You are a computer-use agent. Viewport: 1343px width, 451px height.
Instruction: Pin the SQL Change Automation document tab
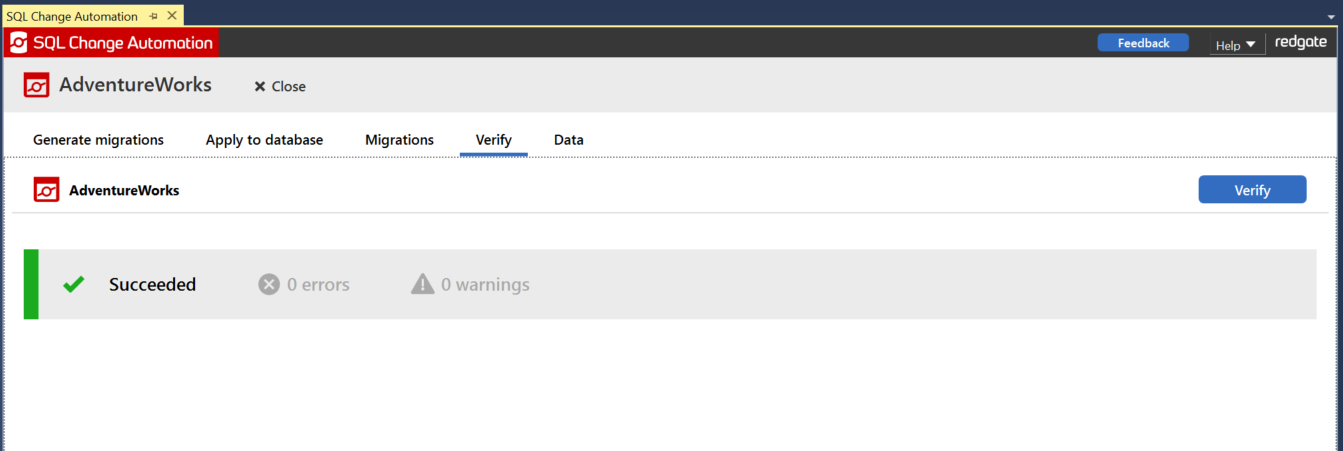point(153,17)
